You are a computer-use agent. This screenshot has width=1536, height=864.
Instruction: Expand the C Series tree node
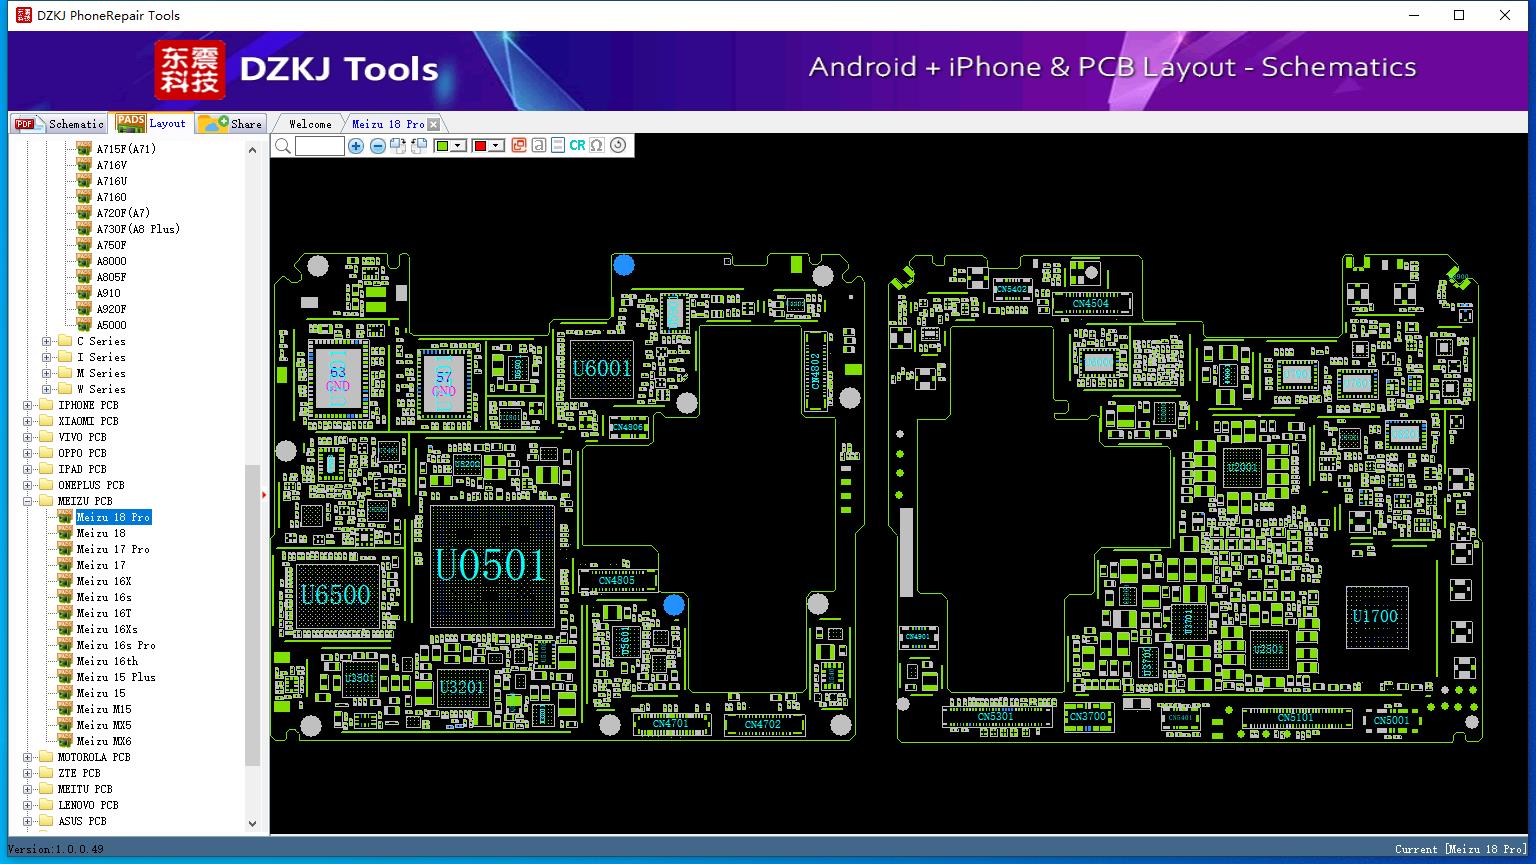[x=47, y=341]
